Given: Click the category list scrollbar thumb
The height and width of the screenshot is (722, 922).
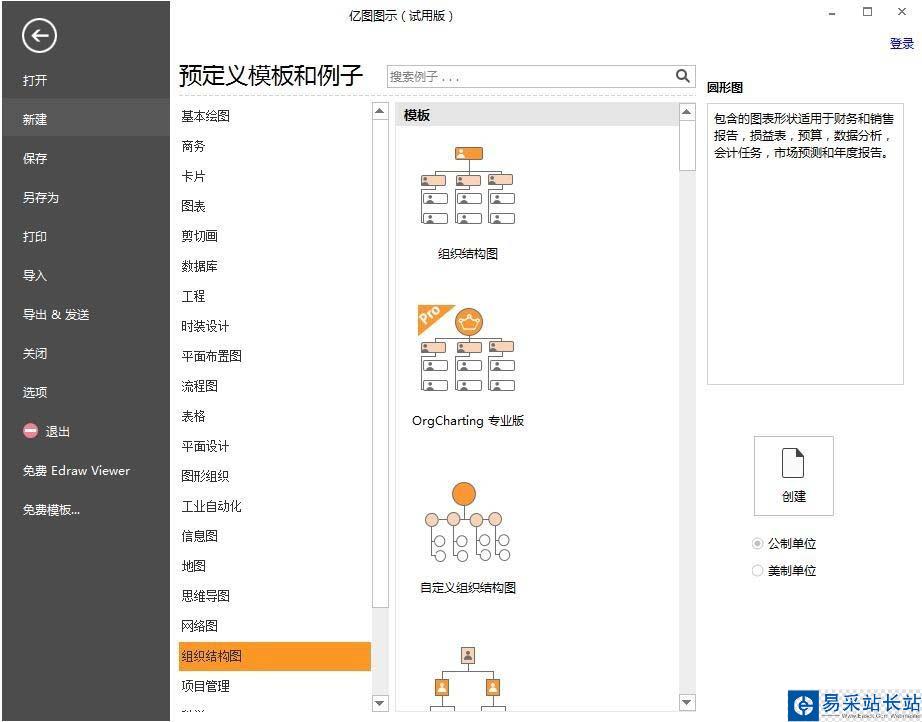Looking at the screenshot, I should tap(380, 365).
